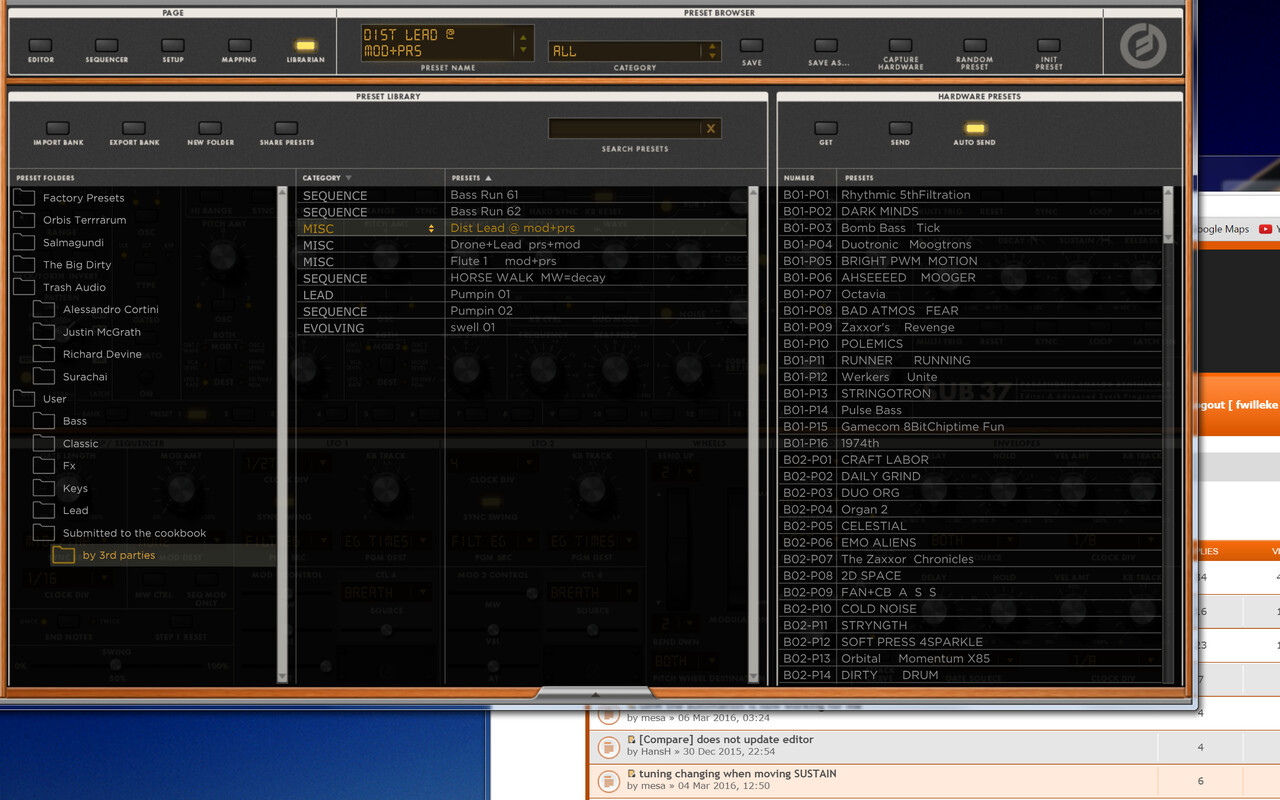Image resolution: width=1280 pixels, height=800 pixels.
Task: Click the Capture Hardware icon
Action: pyautogui.click(x=899, y=46)
